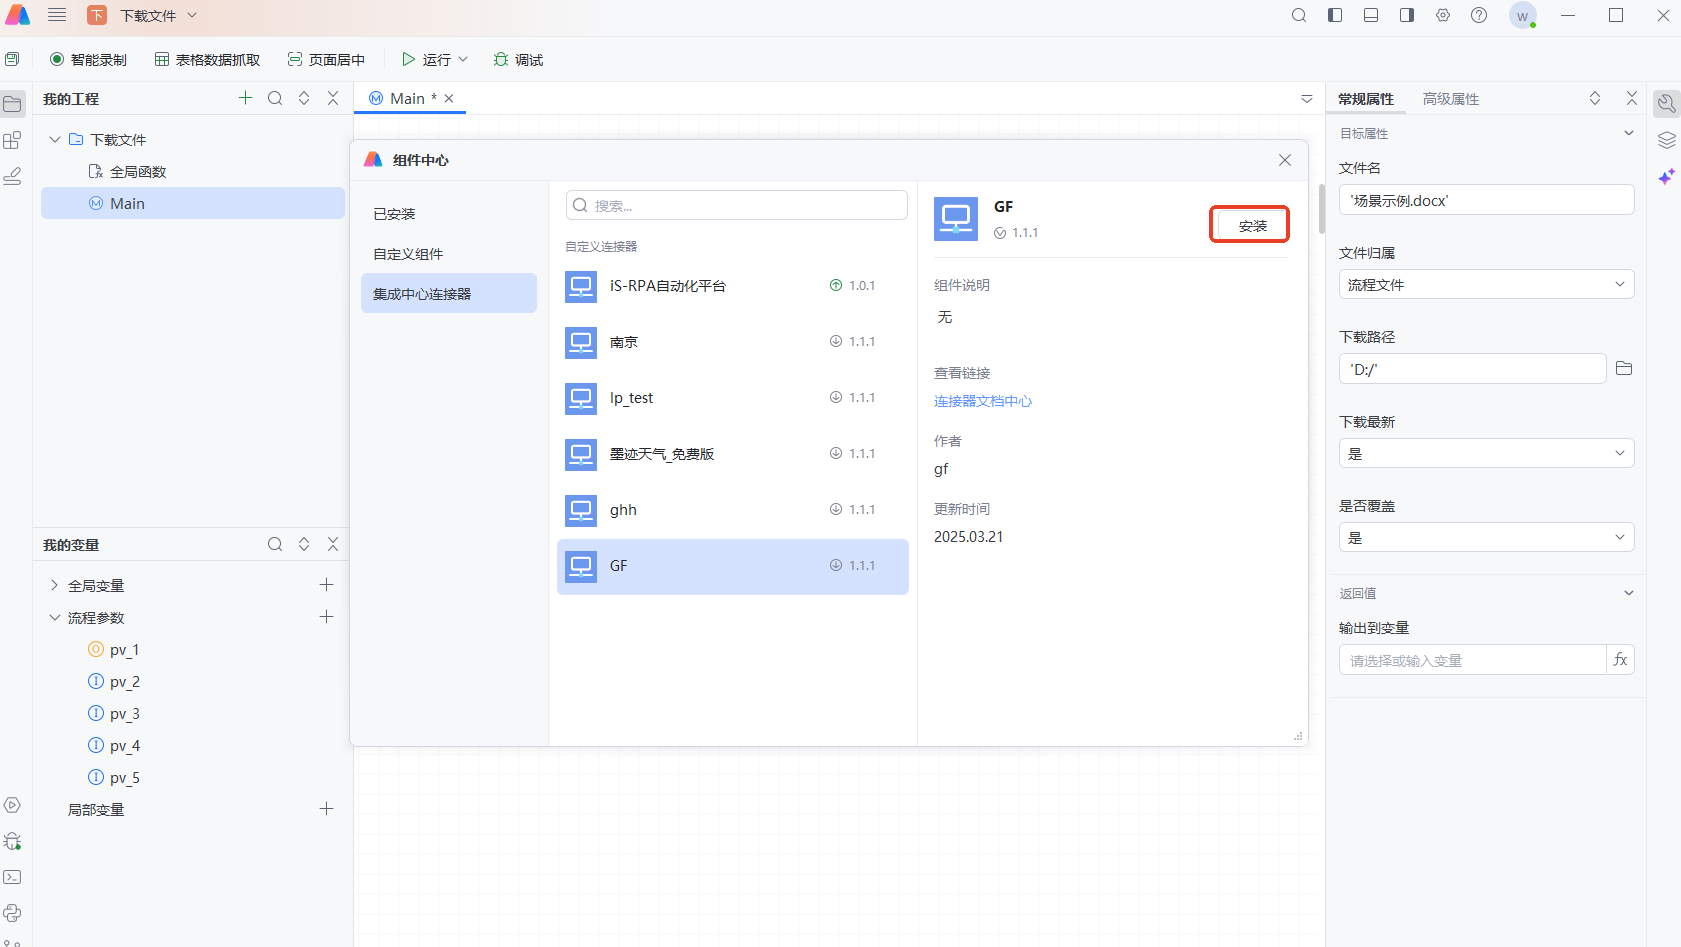Open the 下载最新 dropdown
Image resolution: width=1681 pixels, height=947 pixels.
point(1486,454)
